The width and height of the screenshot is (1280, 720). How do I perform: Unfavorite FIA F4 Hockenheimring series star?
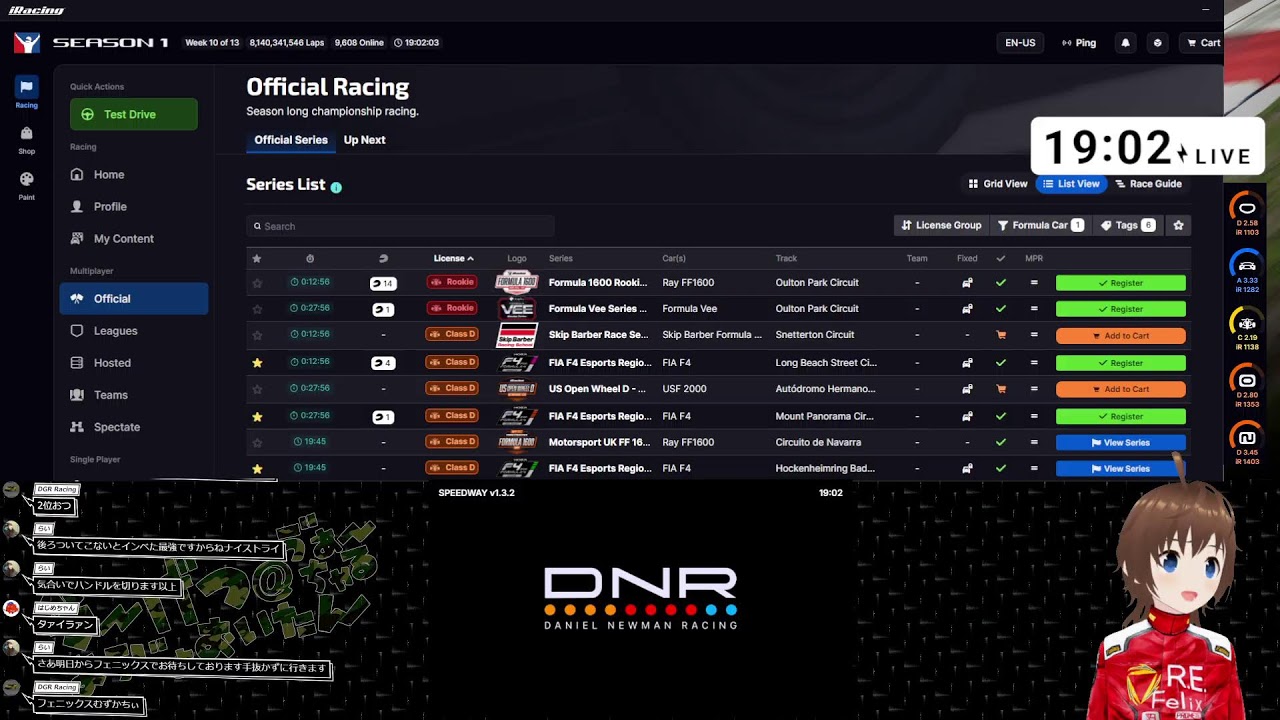coord(257,468)
